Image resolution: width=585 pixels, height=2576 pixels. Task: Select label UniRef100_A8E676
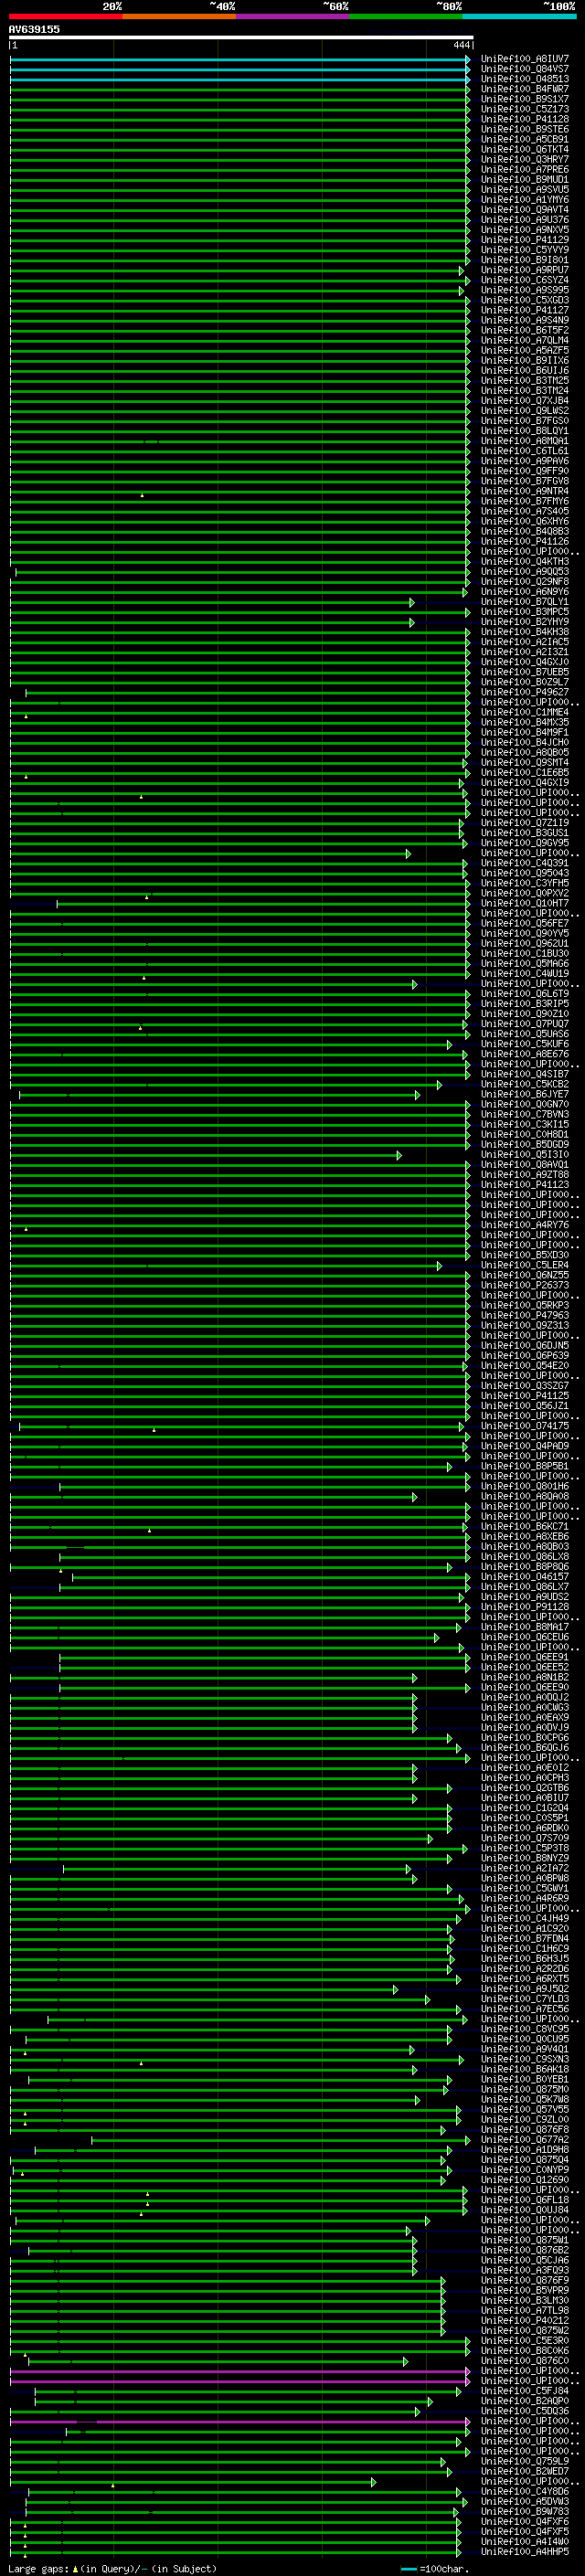[x=525, y=1054]
